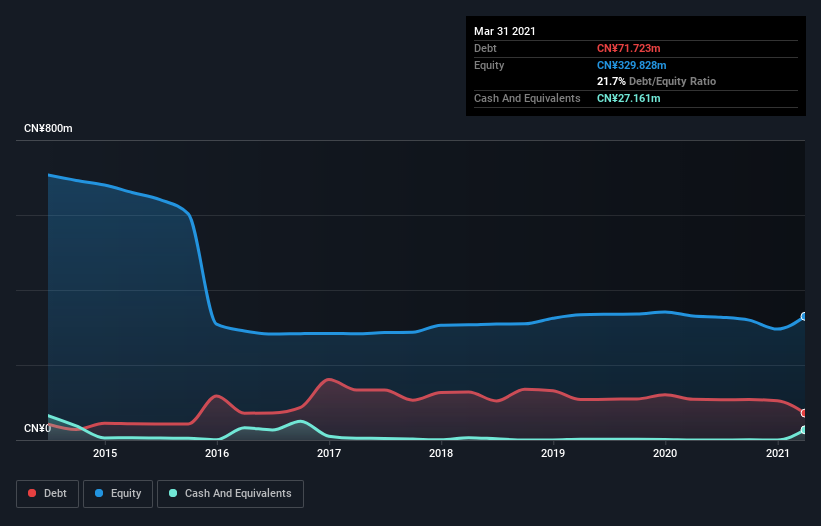
Task: Click the 2020 x-axis label
Action: pos(665,453)
